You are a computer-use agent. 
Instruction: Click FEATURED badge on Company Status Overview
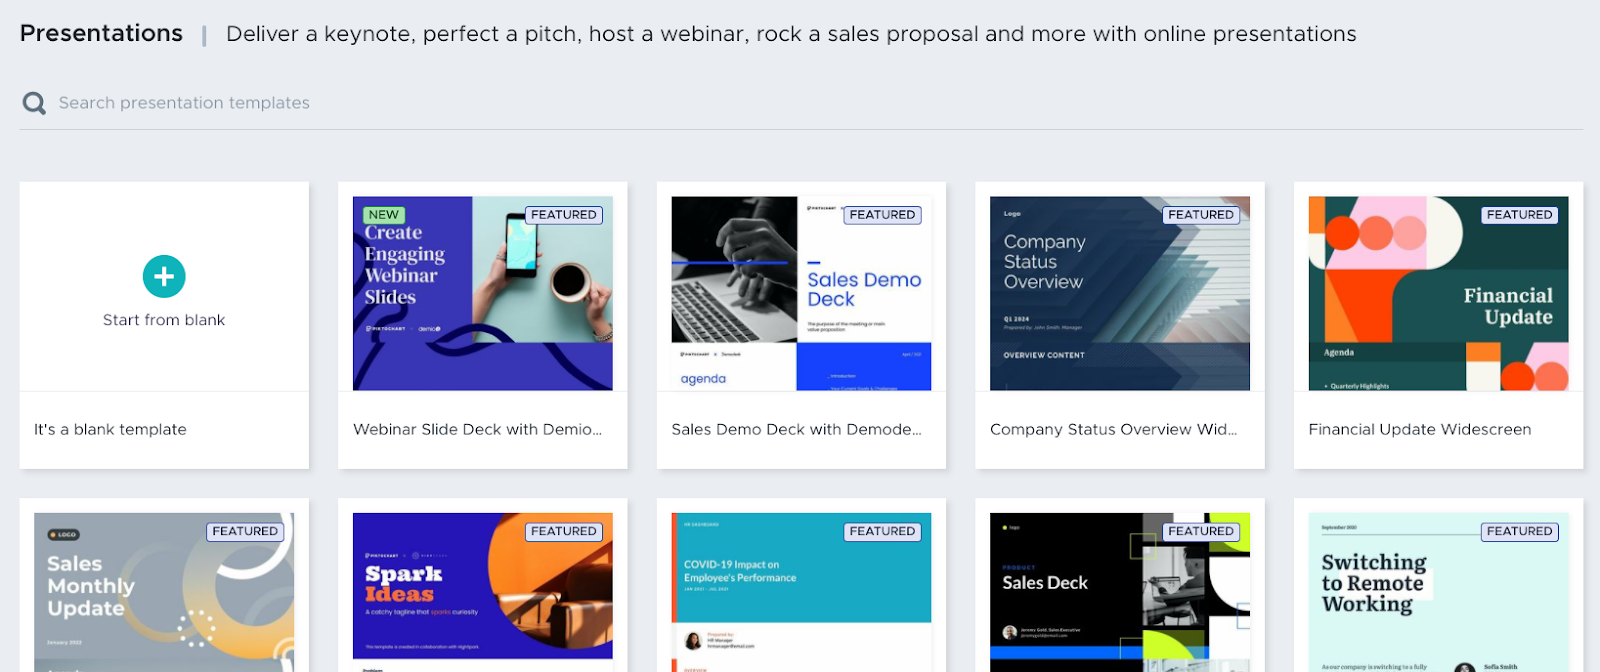point(1201,215)
